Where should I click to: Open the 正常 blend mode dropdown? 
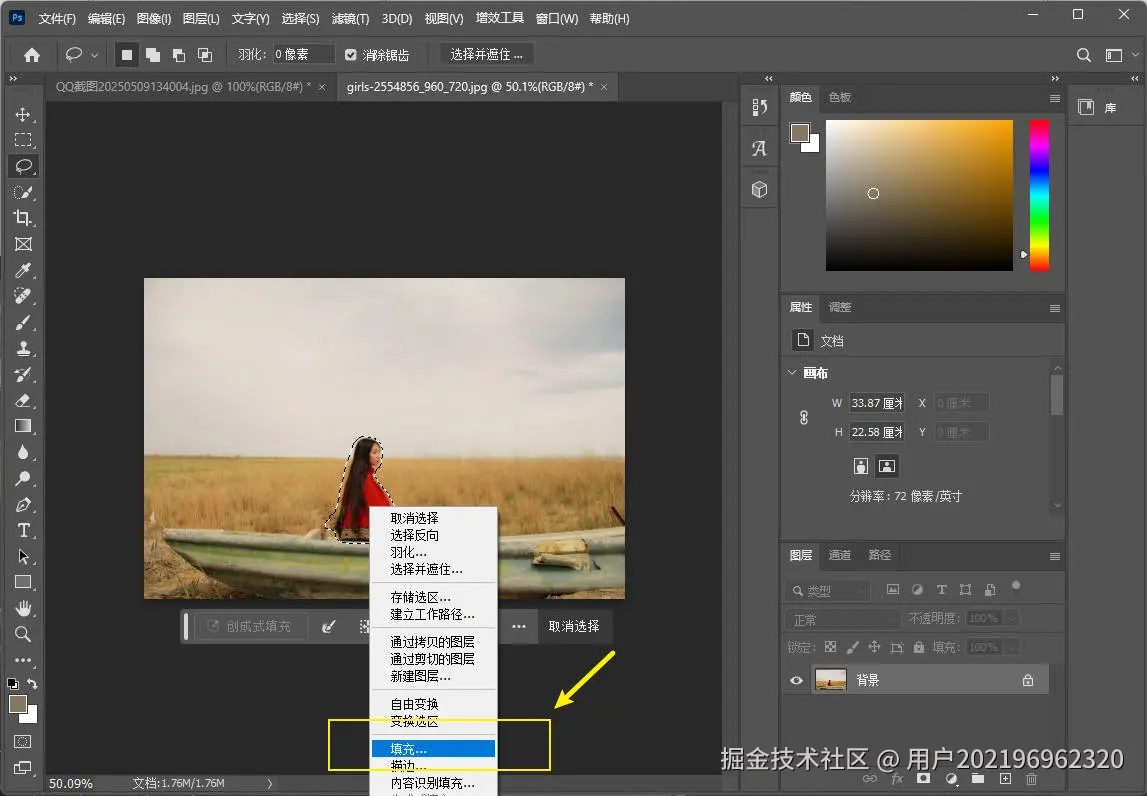(843, 620)
